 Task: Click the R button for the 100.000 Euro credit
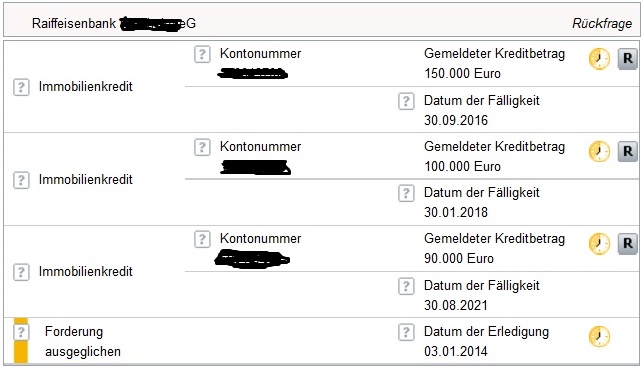(x=627, y=152)
